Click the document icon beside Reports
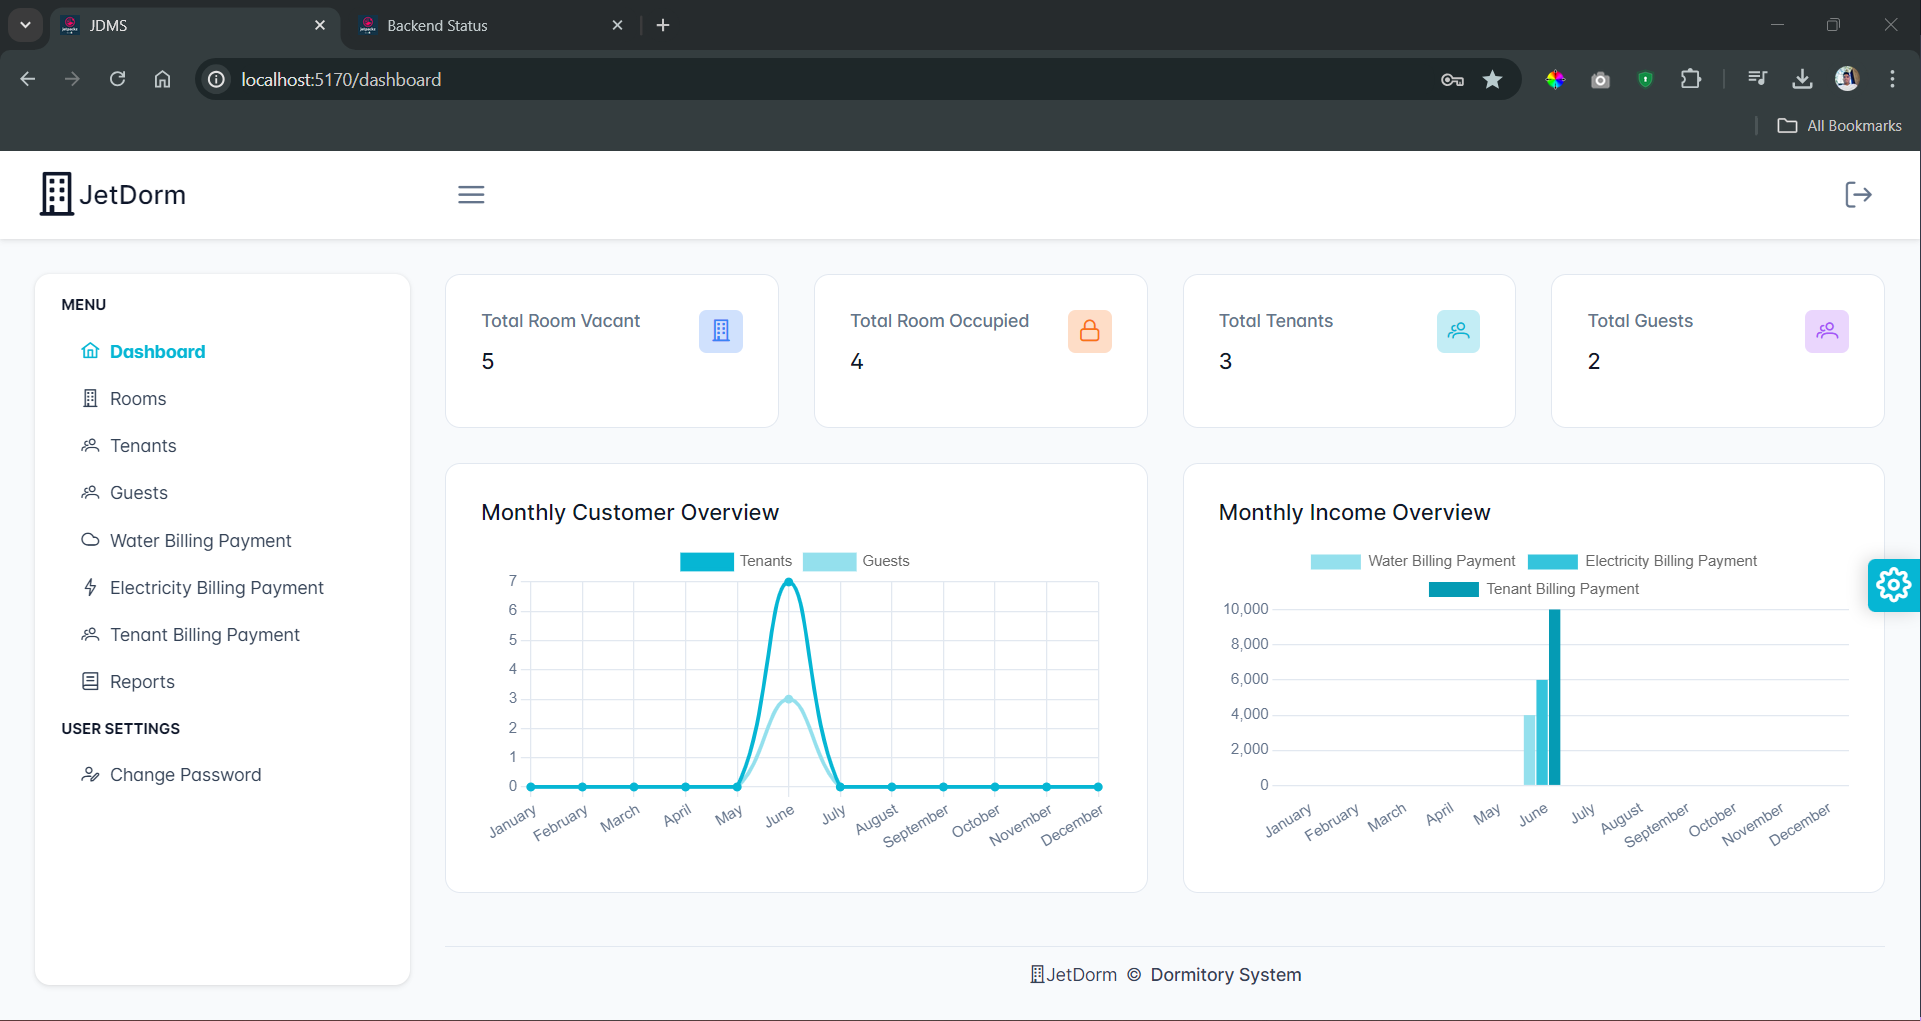Viewport: 1921px width, 1021px height. tap(90, 681)
